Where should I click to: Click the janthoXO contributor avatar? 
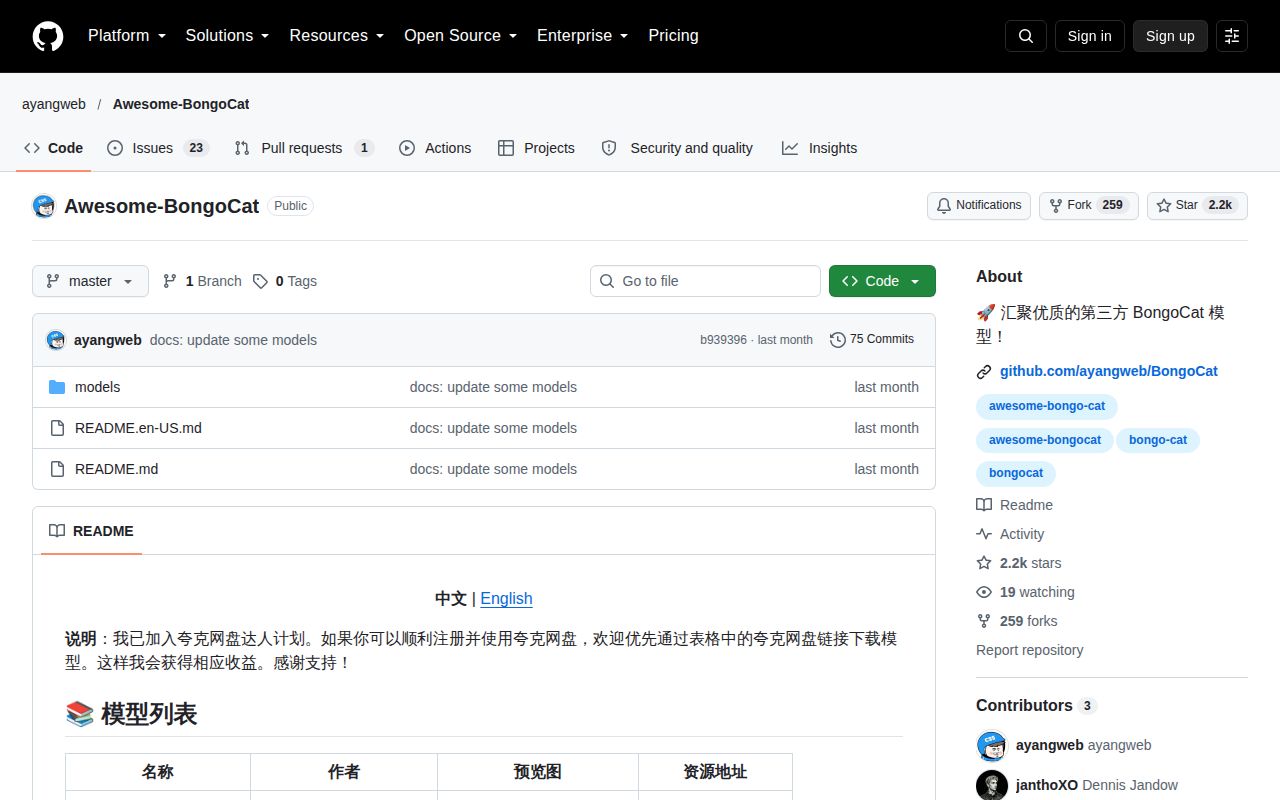point(992,785)
